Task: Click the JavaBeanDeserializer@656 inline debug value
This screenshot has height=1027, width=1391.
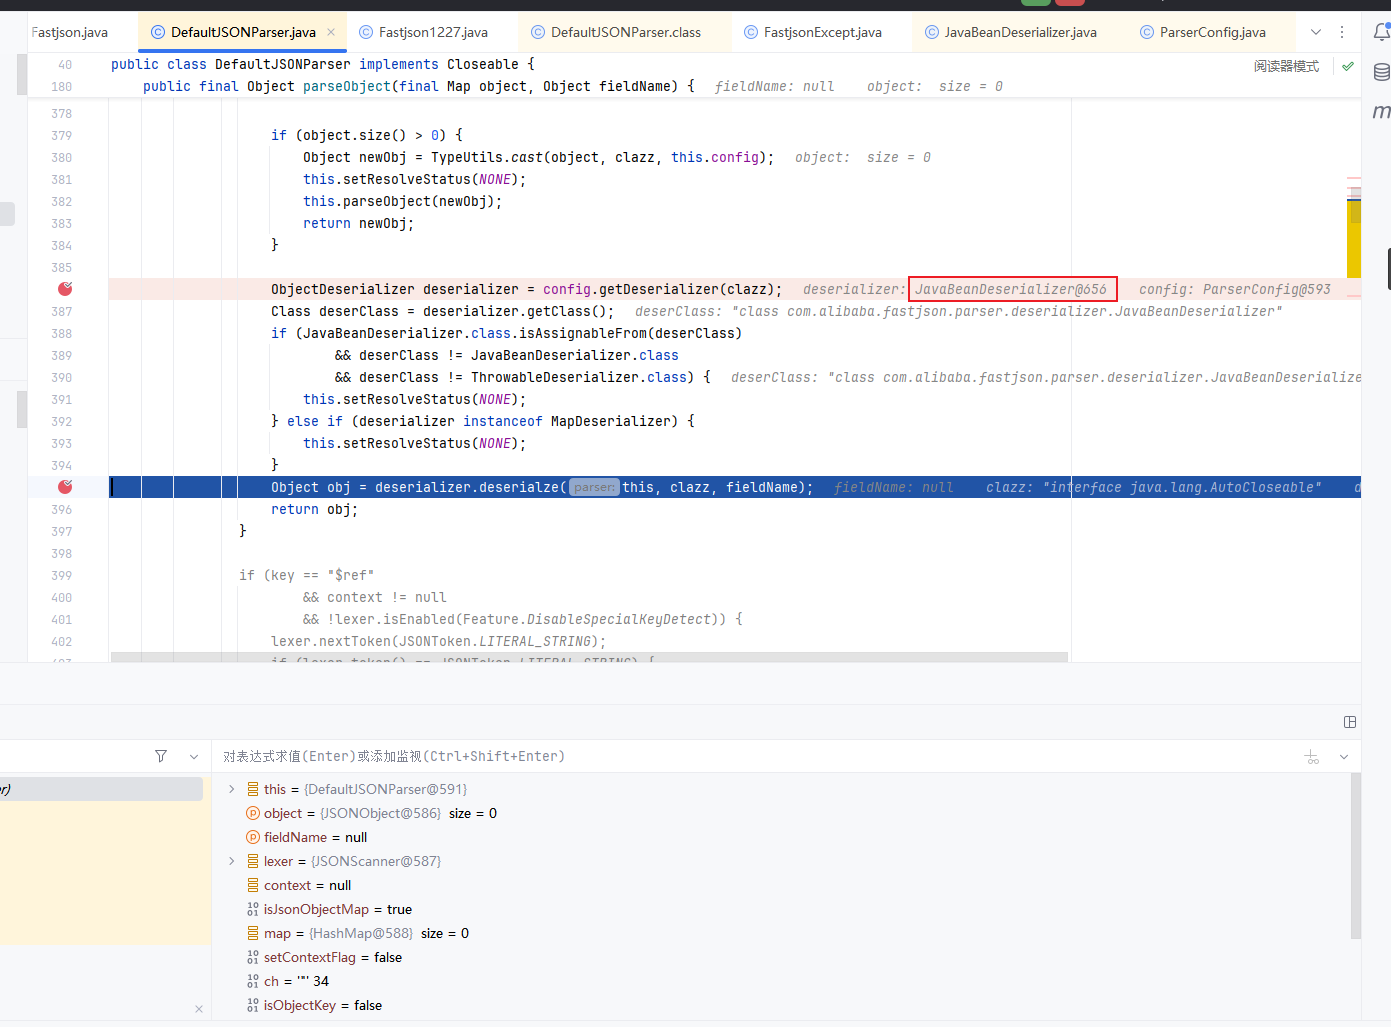Action: coord(1011,289)
